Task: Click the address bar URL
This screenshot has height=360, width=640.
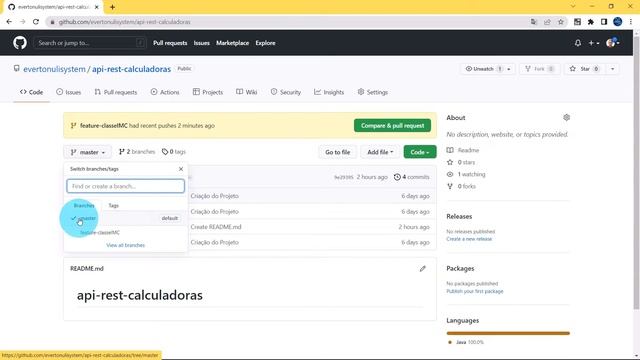Action: tap(124, 22)
